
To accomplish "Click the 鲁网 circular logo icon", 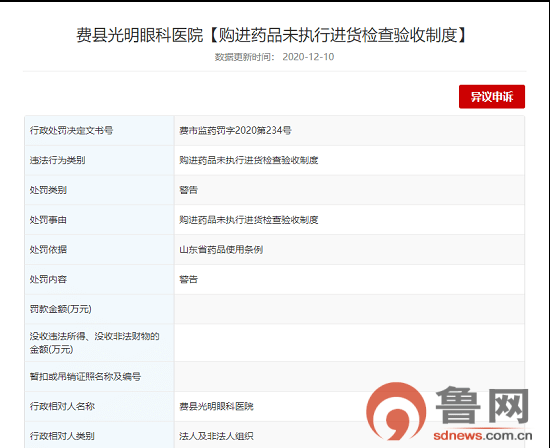I will point(396,411).
